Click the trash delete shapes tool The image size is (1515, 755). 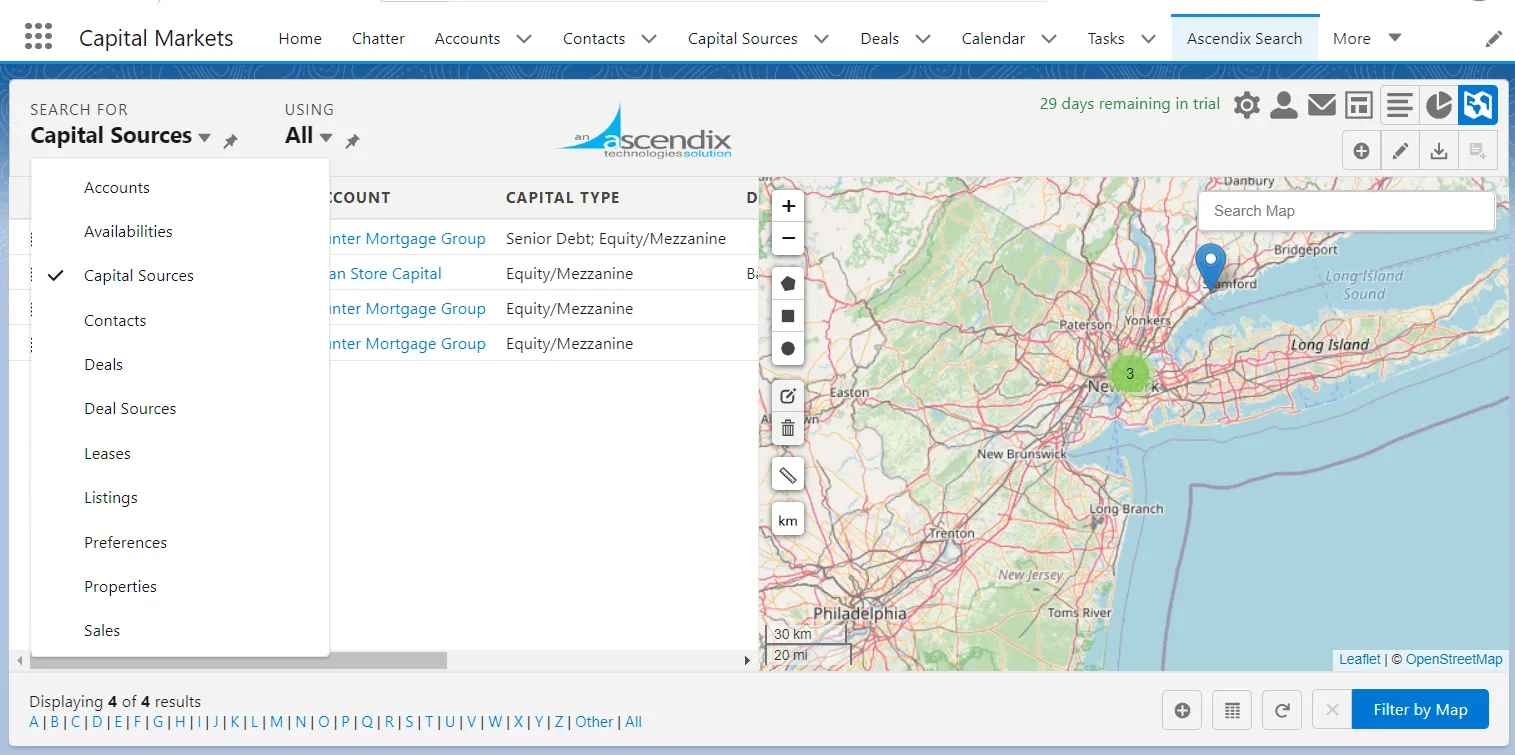point(788,428)
